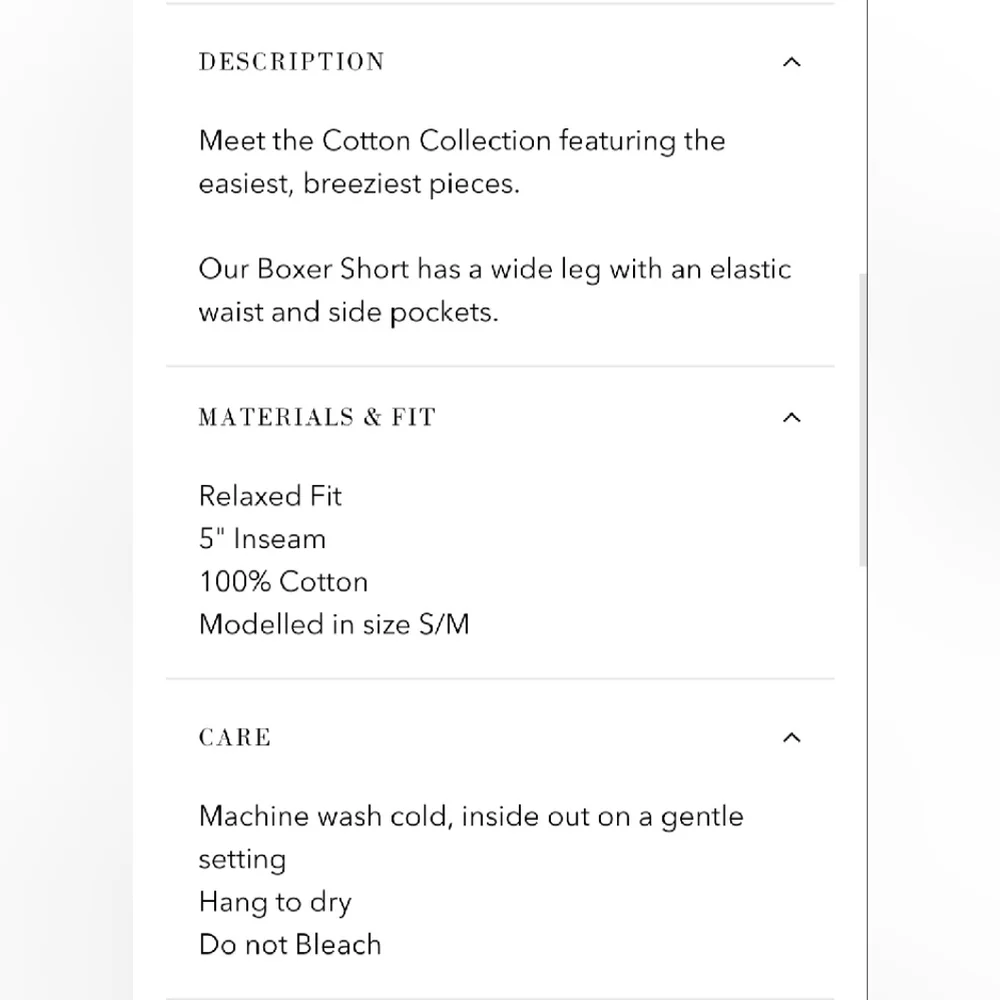This screenshot has width=1000, height=1000.
Task: Click scrollbar track below the thumb
Action: pyautogui.click(x=863, y=780)
